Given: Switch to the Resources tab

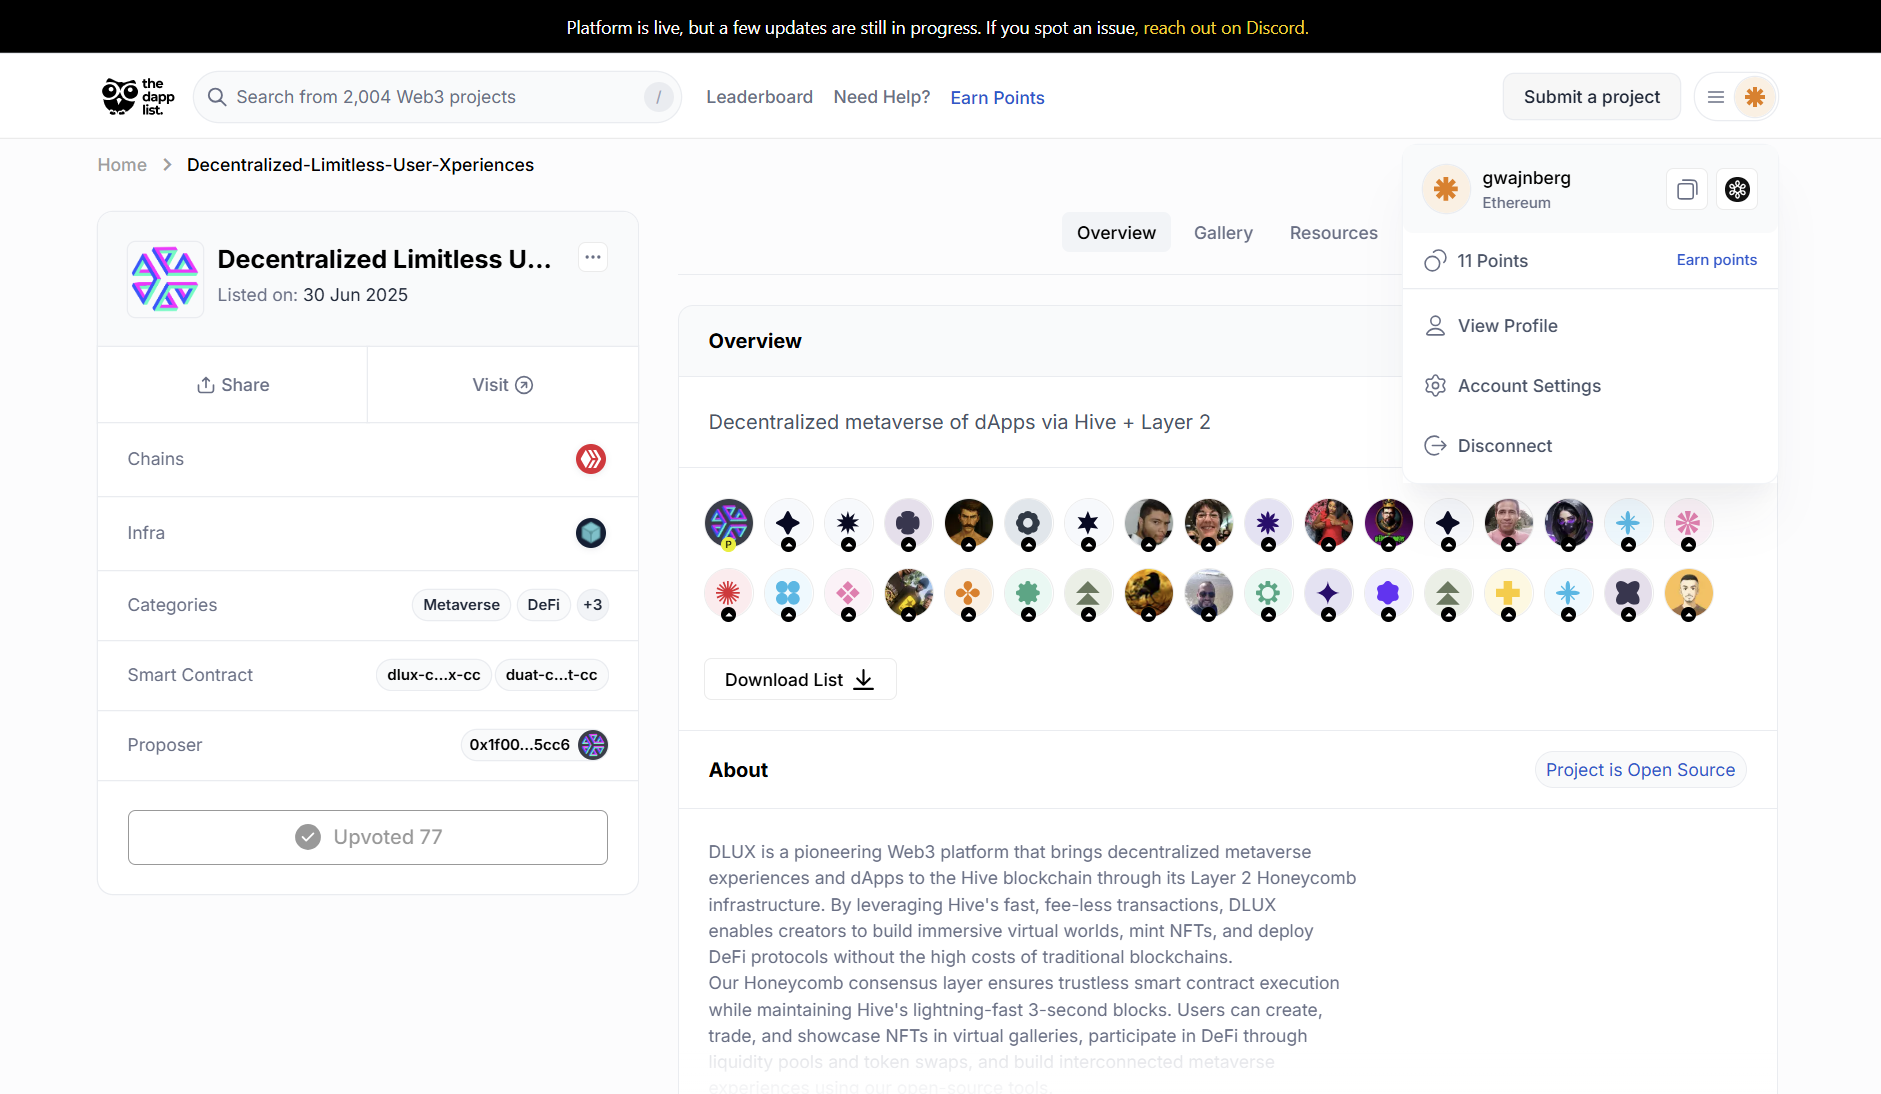Looking at the screenshot, I should point(1333,233).
